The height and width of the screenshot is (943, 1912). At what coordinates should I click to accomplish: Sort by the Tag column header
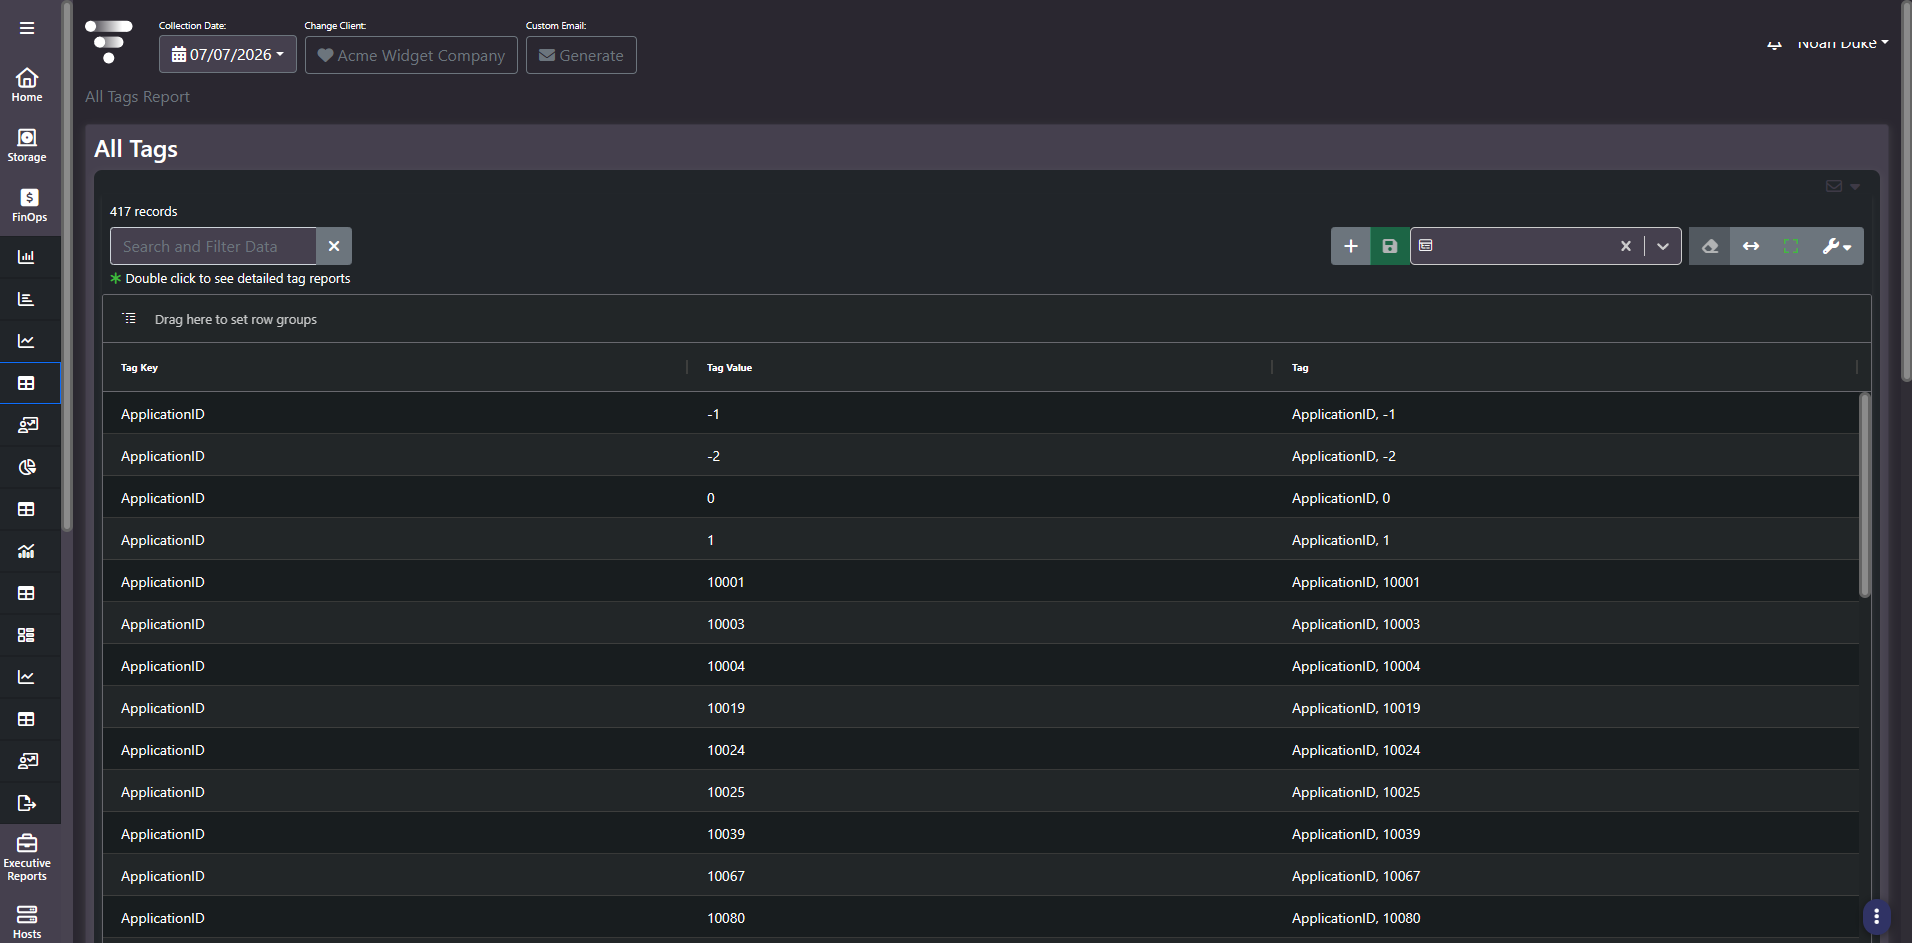click(1300, 368)
